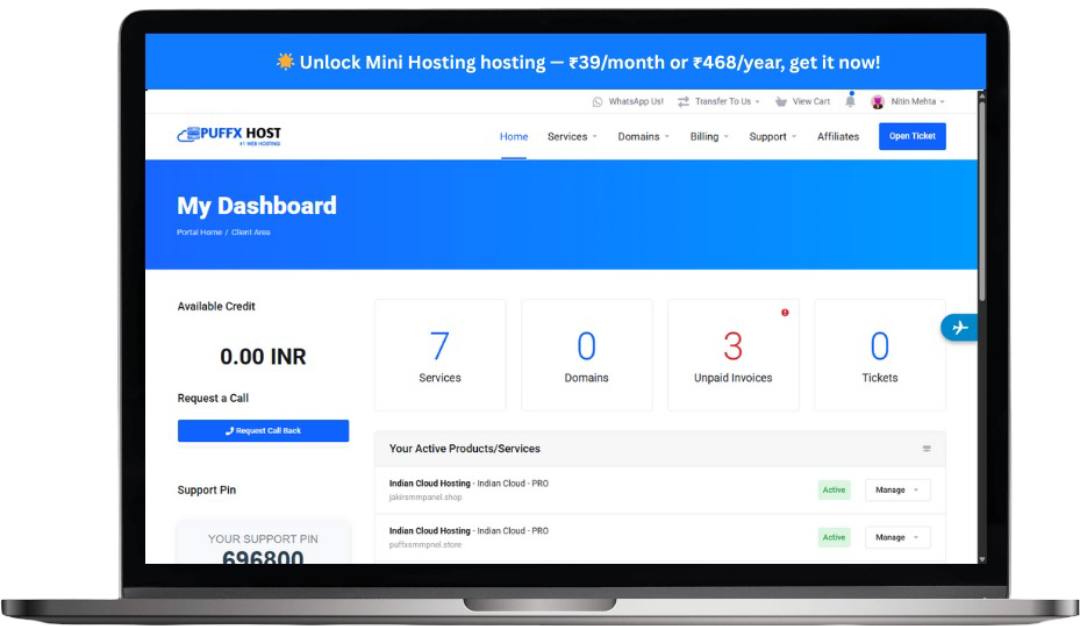Image resolution: width=1080 pixels, height=626 pixels.
Task: Open the Nitin Mehta account dropdown
Action: coord(917,101)
